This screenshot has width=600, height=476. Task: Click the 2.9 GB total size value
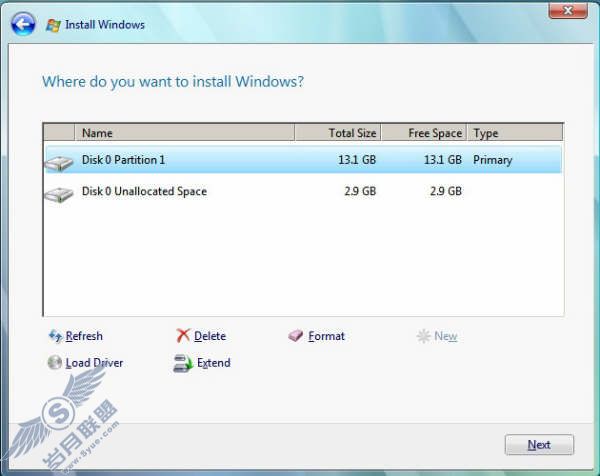click(x=360, y=191)
